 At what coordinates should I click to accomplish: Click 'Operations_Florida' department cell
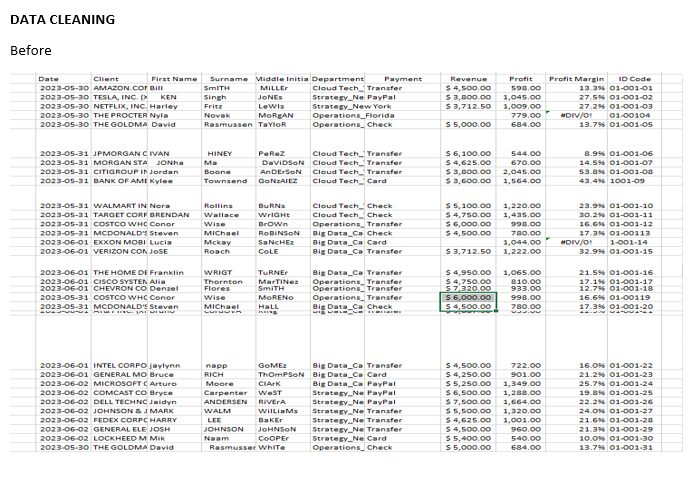[354, 116]
